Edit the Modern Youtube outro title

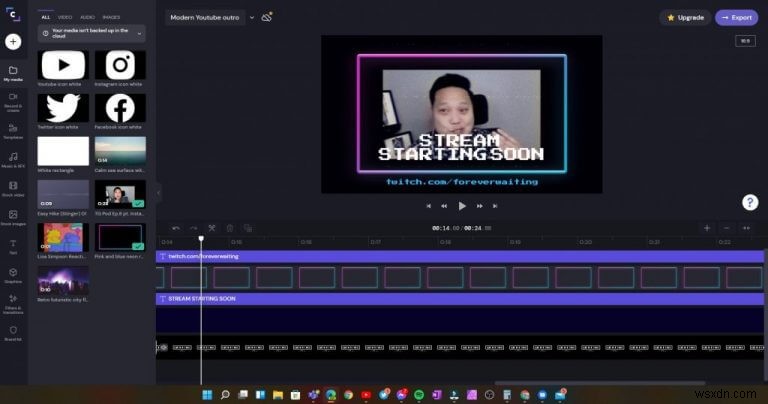205,18
